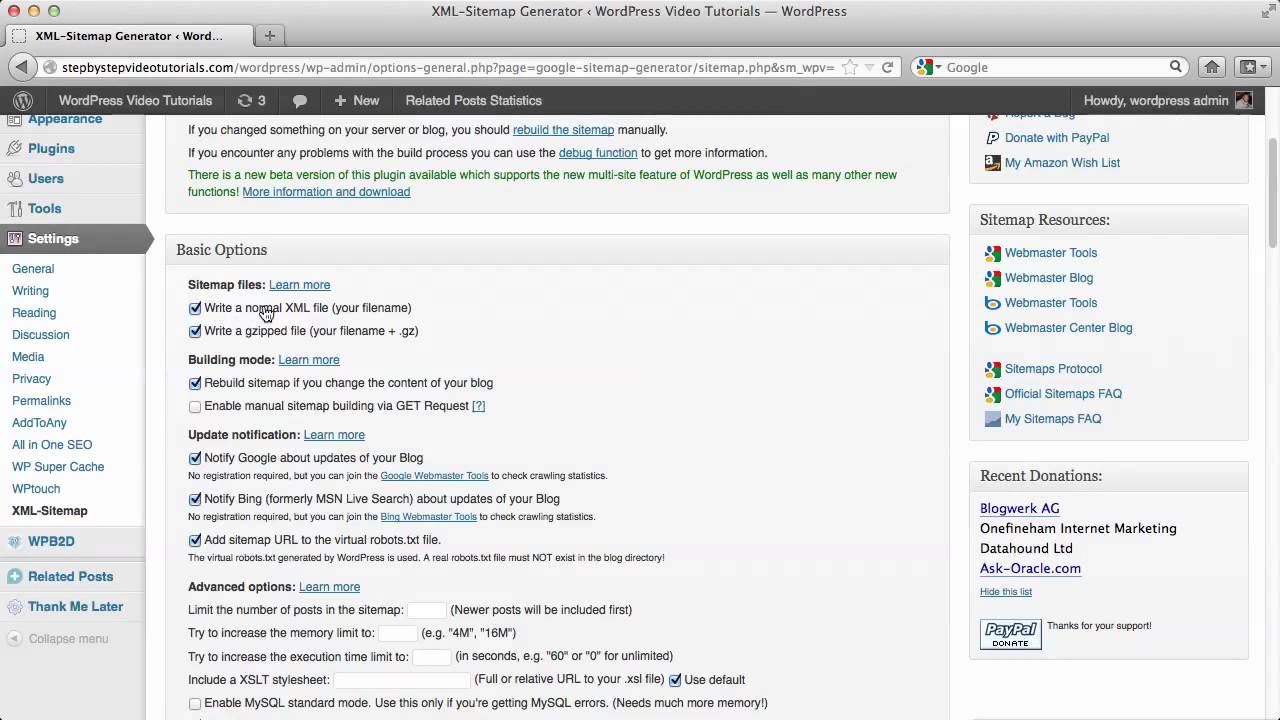Click the PayPal Donate button image
1280x720 pixels.
pyautogui.click(x=1011, y=634)
